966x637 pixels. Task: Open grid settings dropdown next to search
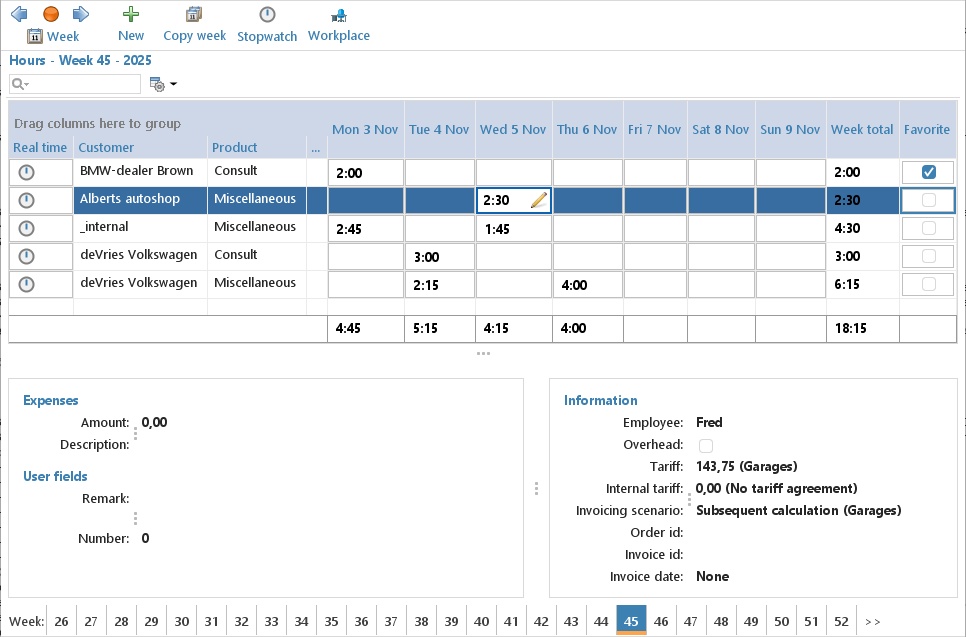click(163, 84)
